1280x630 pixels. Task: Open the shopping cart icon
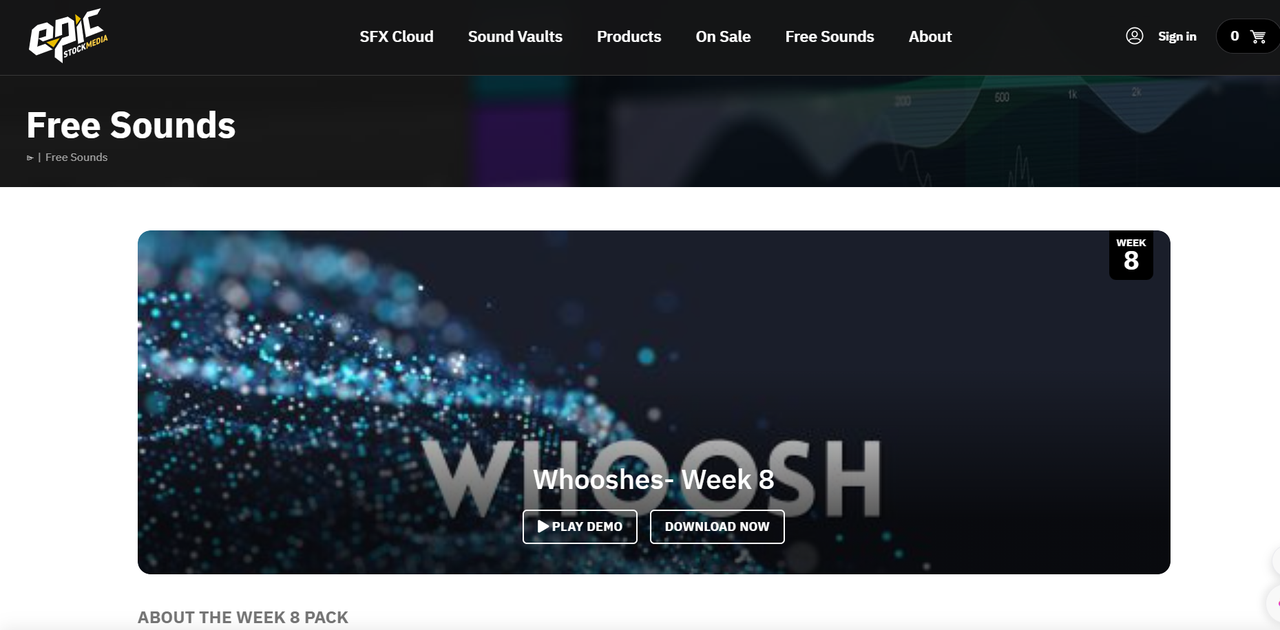point(1258,36)
